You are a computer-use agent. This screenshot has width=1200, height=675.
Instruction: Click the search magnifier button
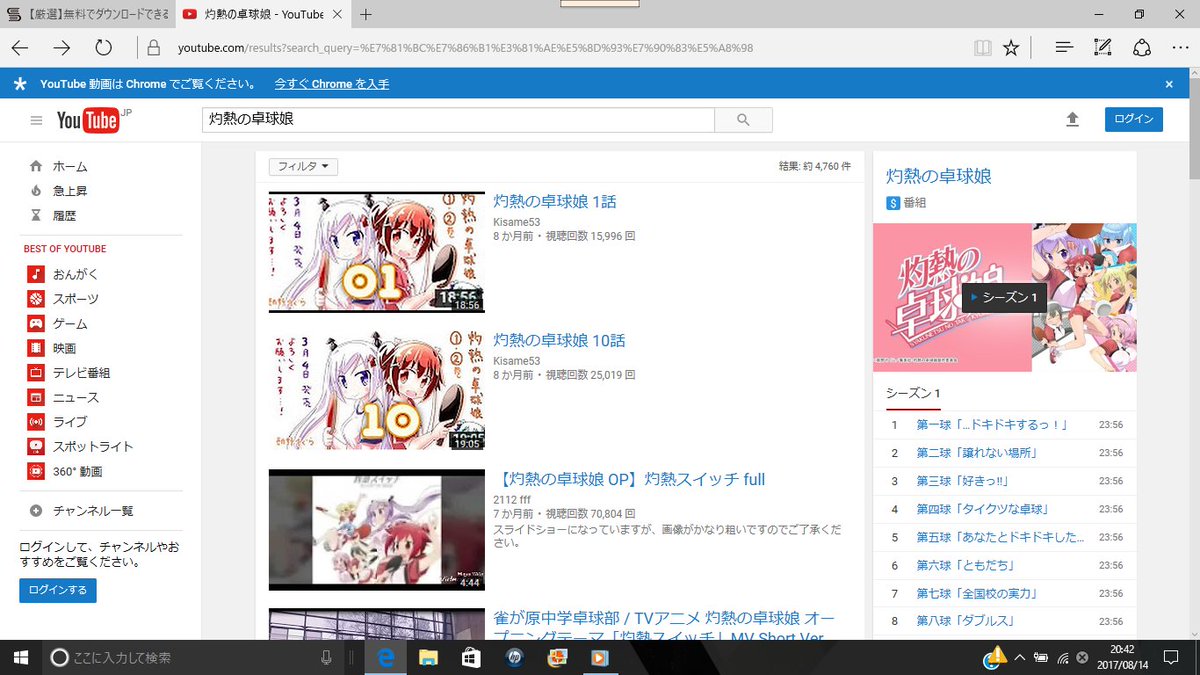coord(743,119)
